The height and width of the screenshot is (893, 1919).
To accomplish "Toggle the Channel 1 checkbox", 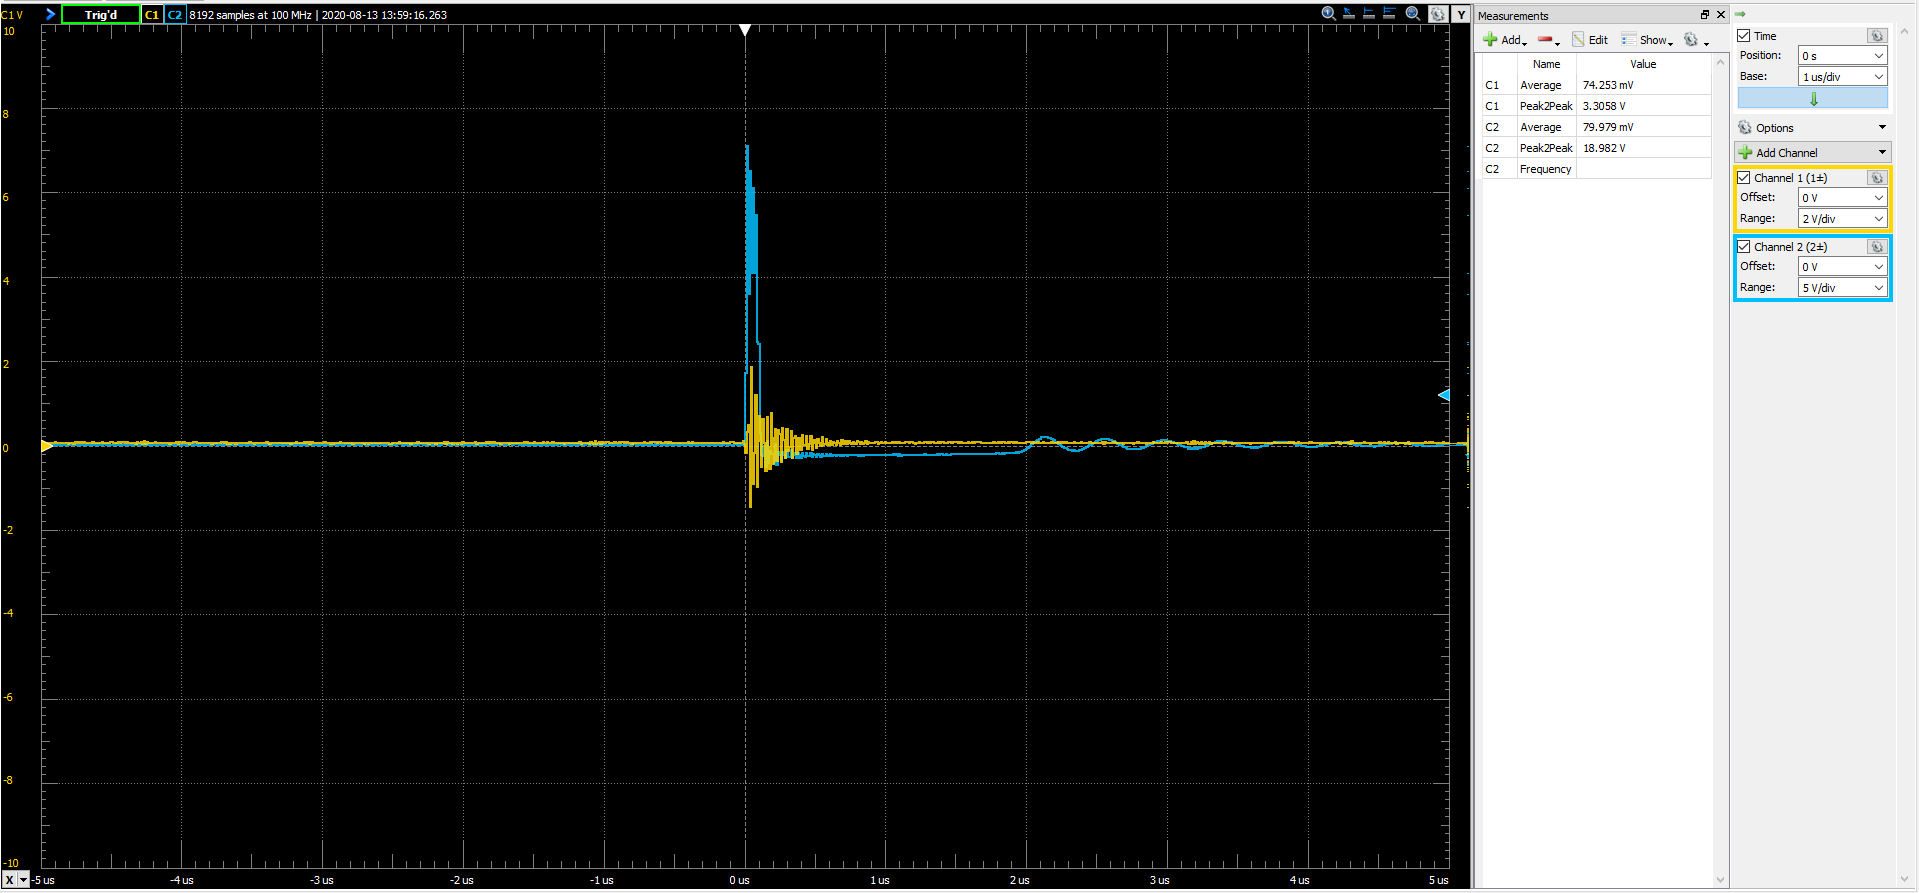I will coord(1744,178).
